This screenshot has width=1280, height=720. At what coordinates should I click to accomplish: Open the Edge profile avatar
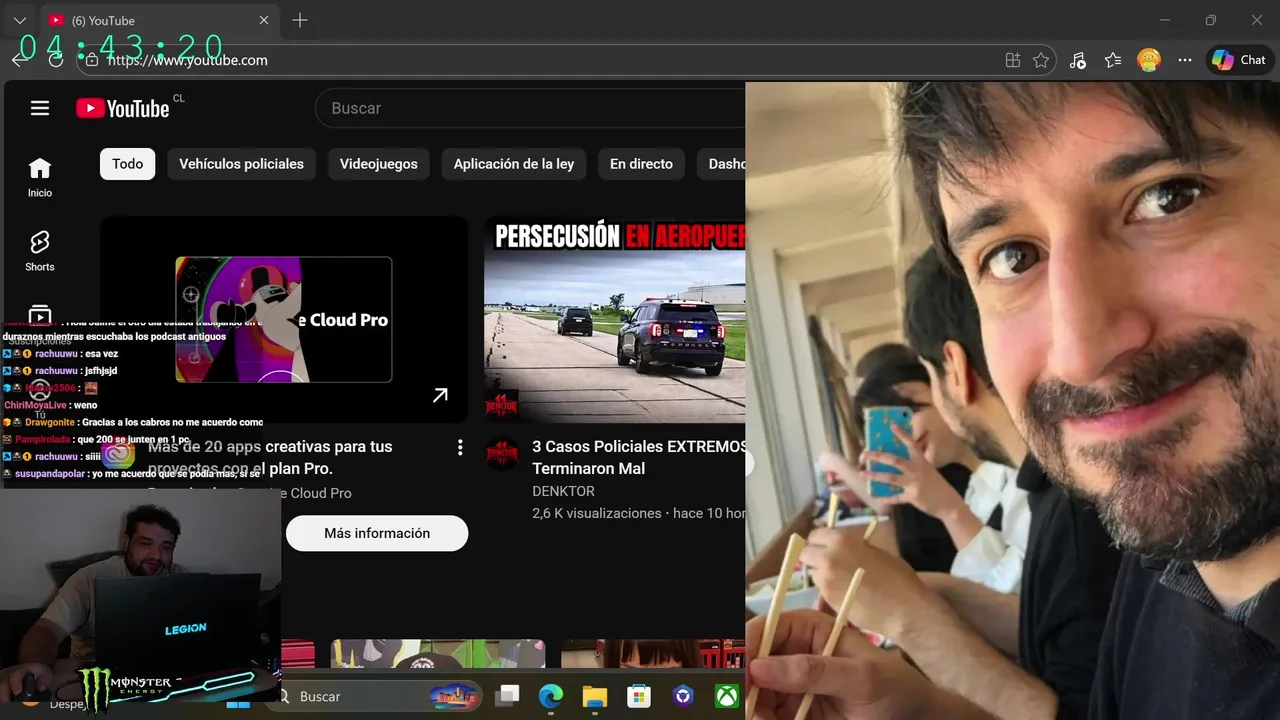tap(1149, 60)
